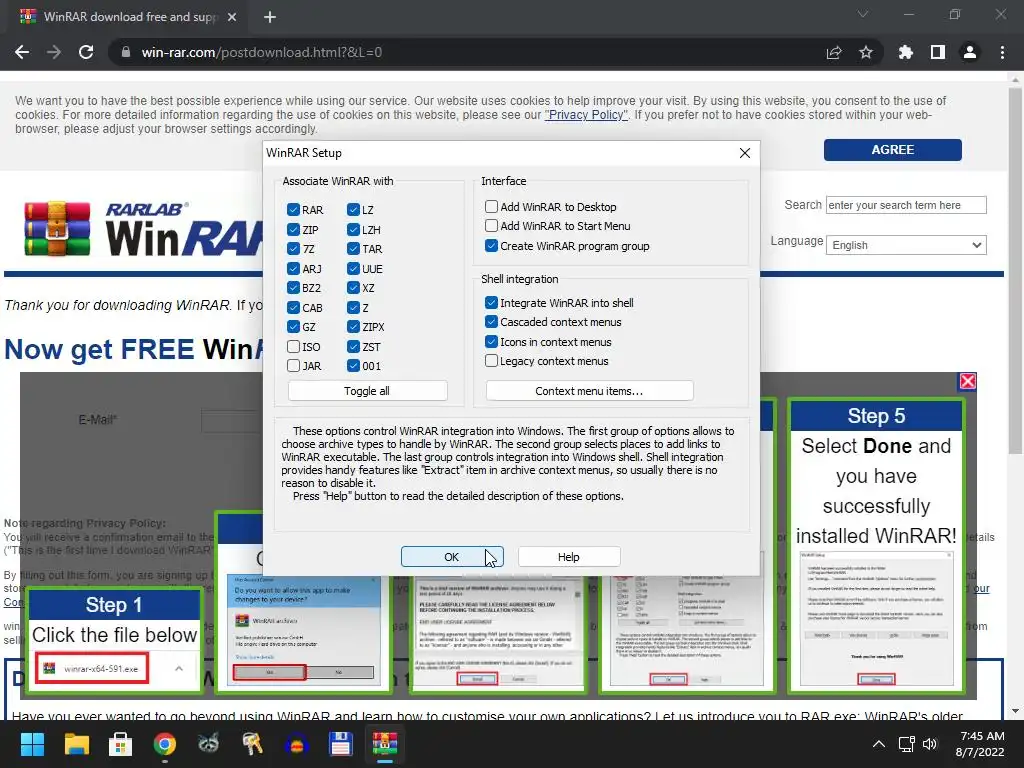Open the keys app in taskbar

[252, 744]
